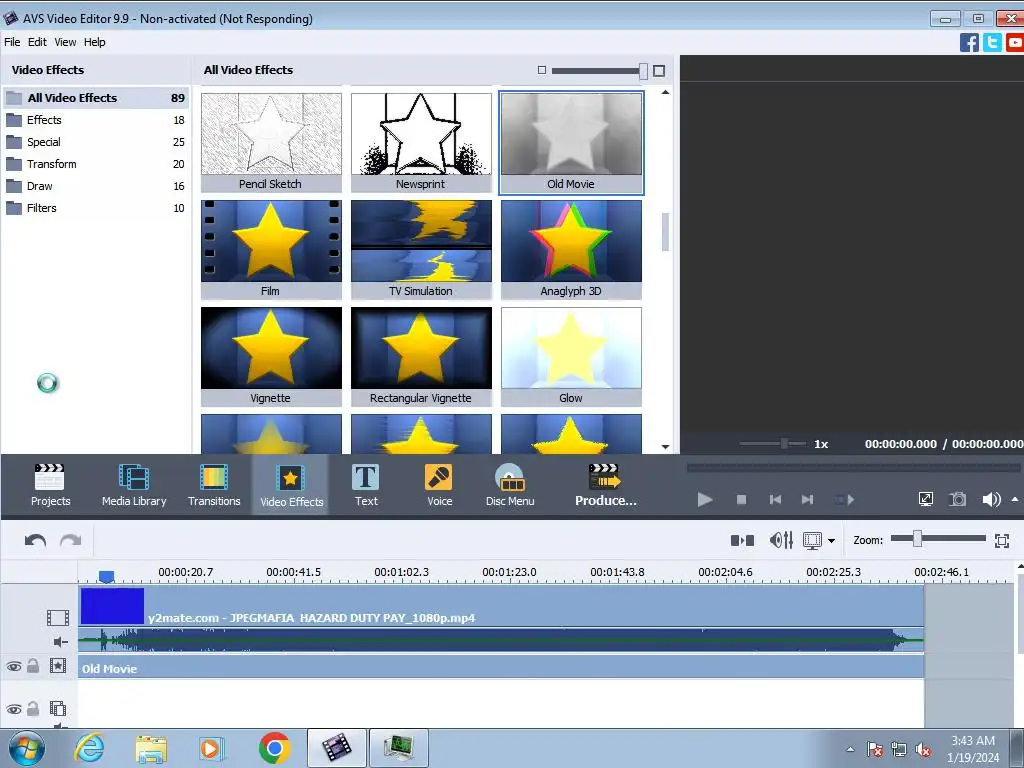Open the File menu
Image resolution: width=1024 pixels, height=768 pixels.
tap(12, 42)
